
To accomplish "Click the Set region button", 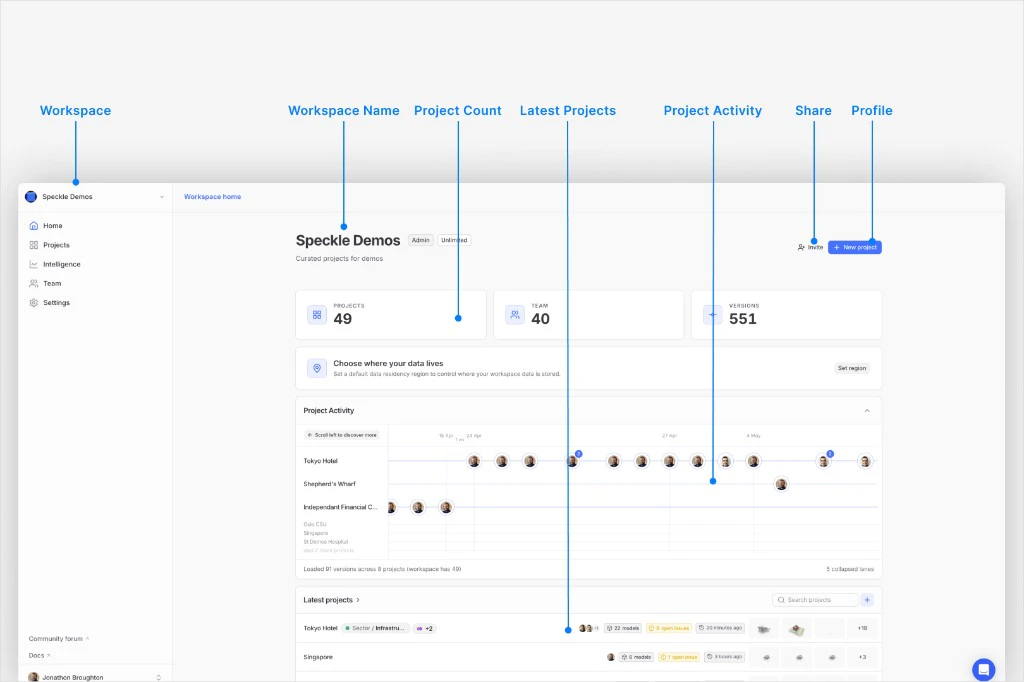I will click(x=852, y=368).
